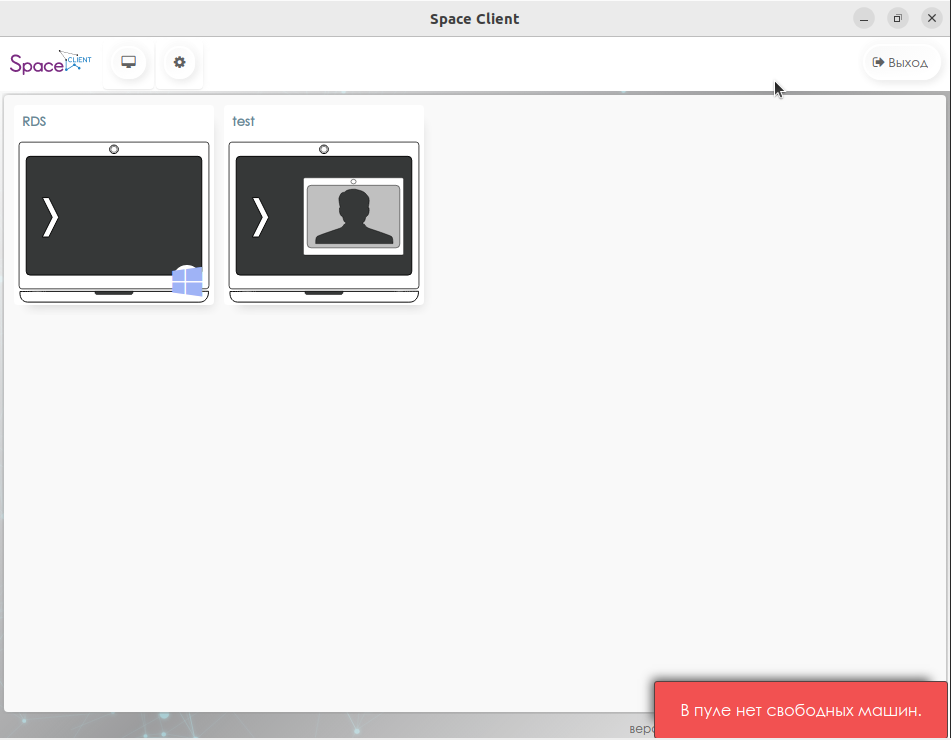Maximize the Space Client window
Screen dimensions: 951x740
(897, 18)
